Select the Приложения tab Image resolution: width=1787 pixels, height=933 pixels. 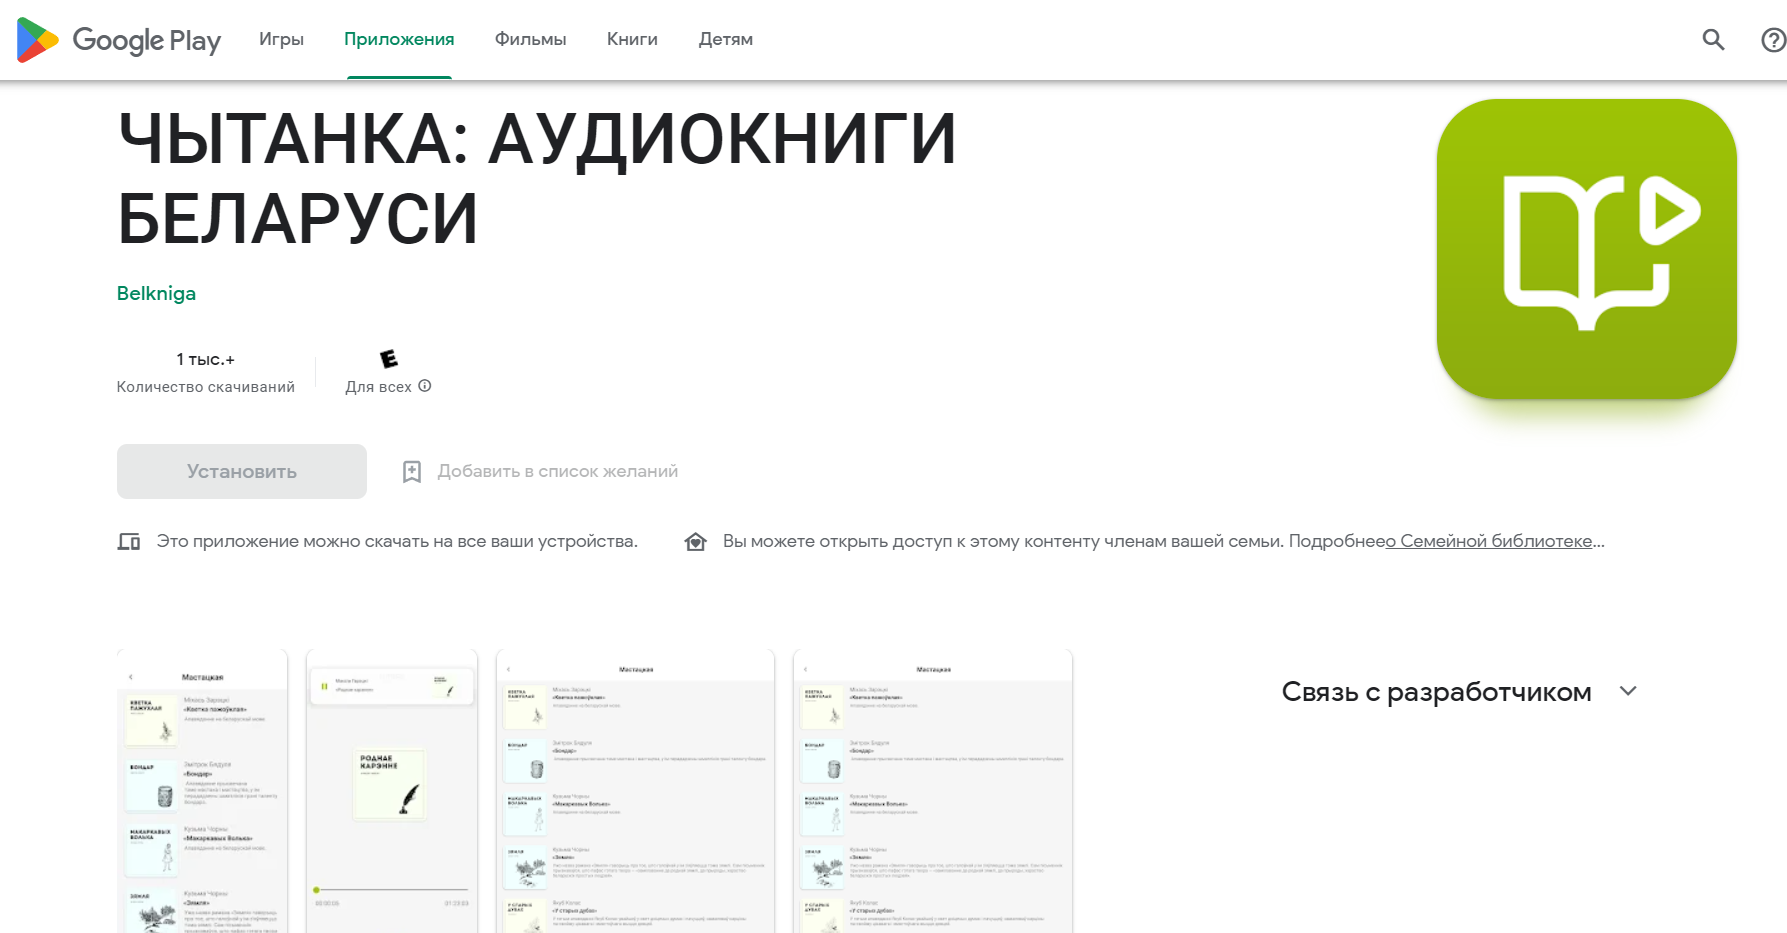(x=399, y=40)
